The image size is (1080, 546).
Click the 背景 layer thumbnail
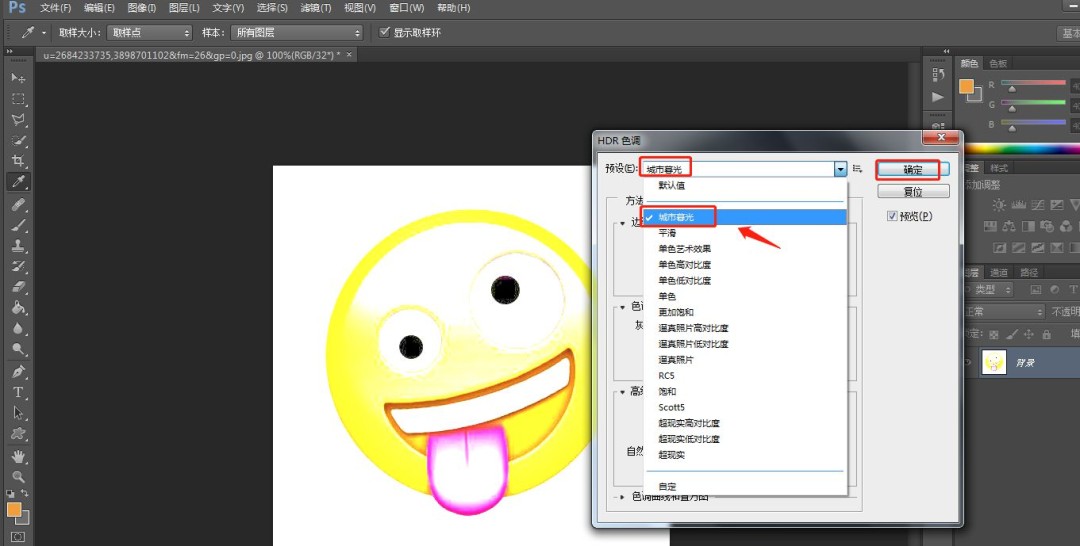coord(994,362)
